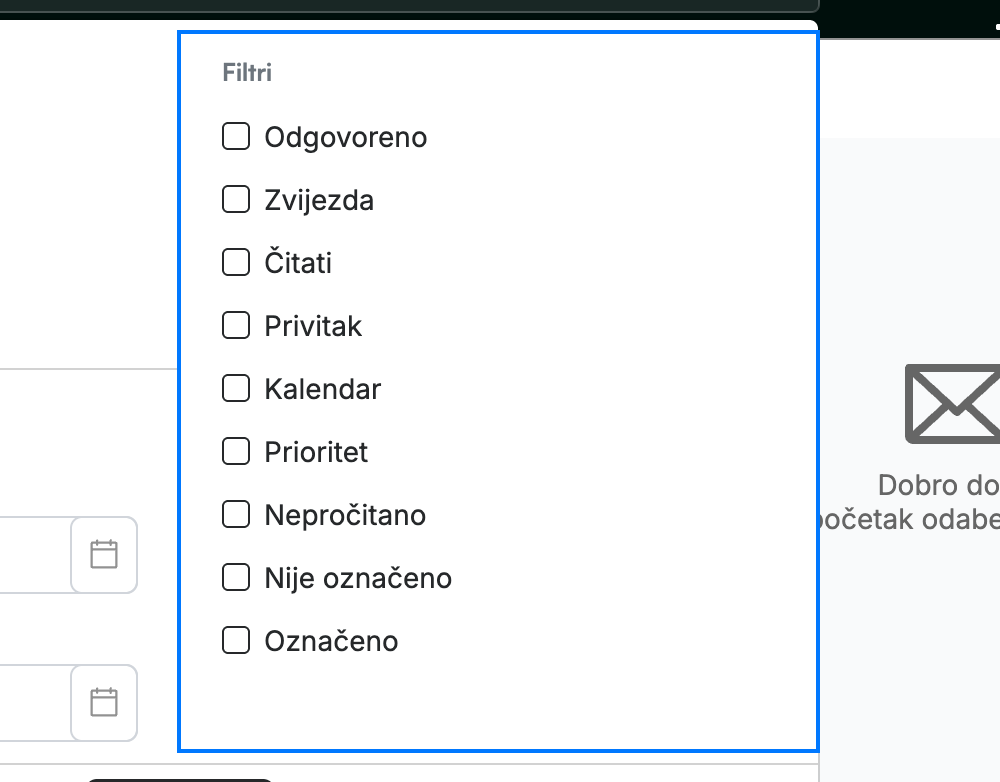1000x782 pixels.
Task: Tick the Odgovoreno filter checkbox
Action: coord(236,136)
